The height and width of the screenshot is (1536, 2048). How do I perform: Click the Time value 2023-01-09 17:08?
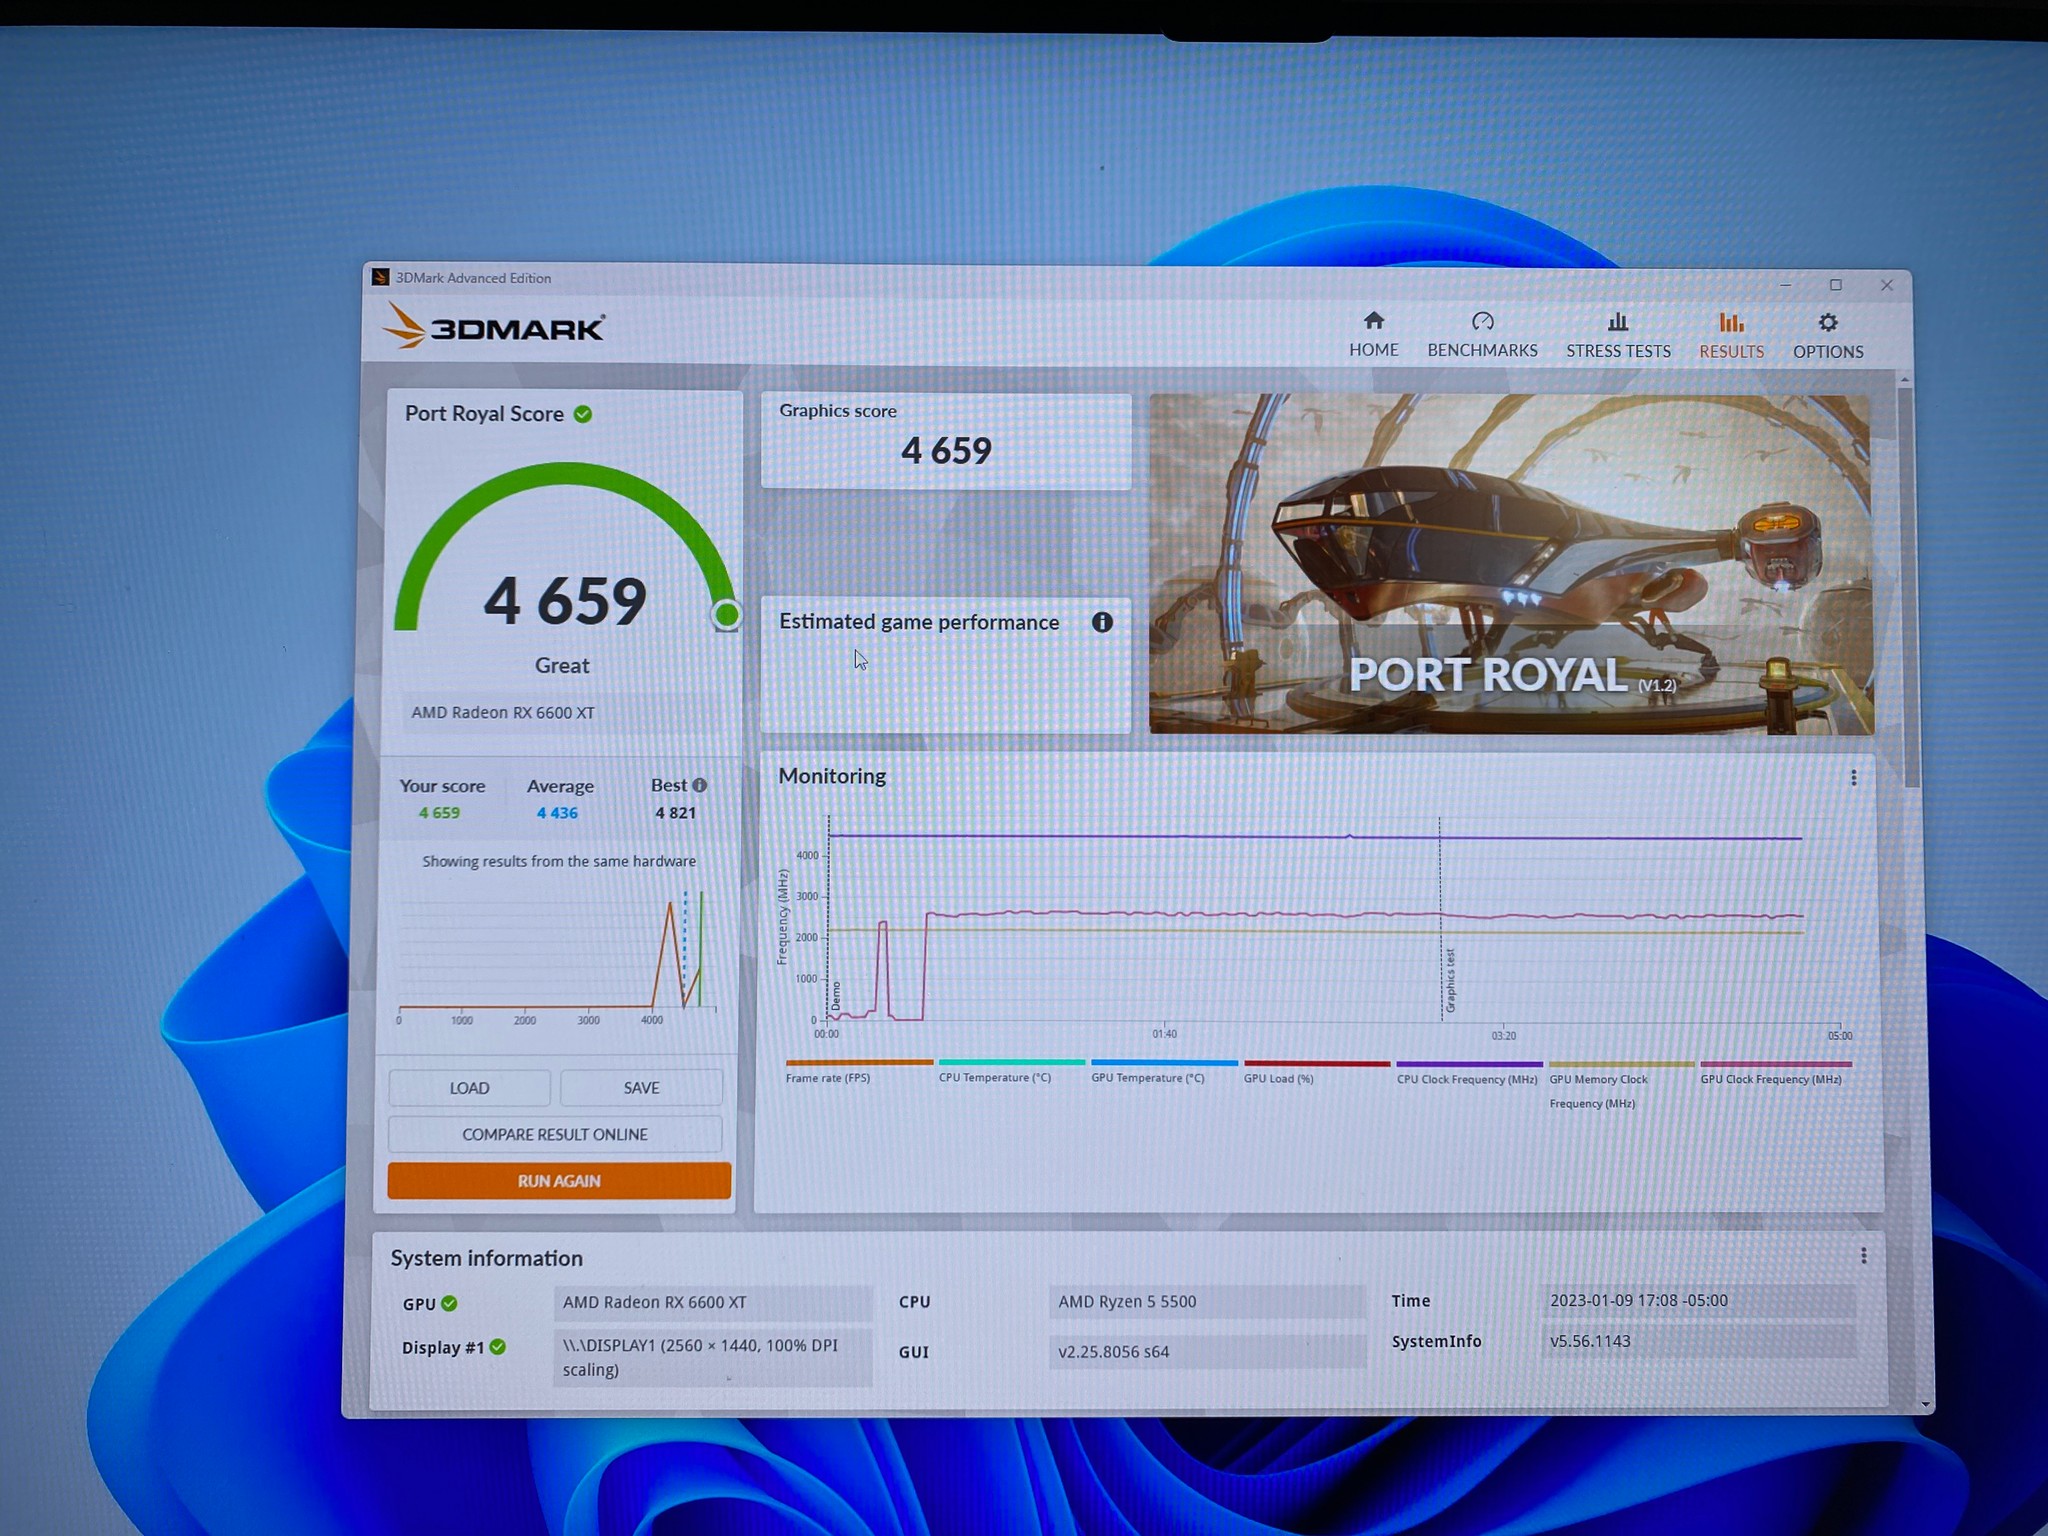(1698, 1300)
